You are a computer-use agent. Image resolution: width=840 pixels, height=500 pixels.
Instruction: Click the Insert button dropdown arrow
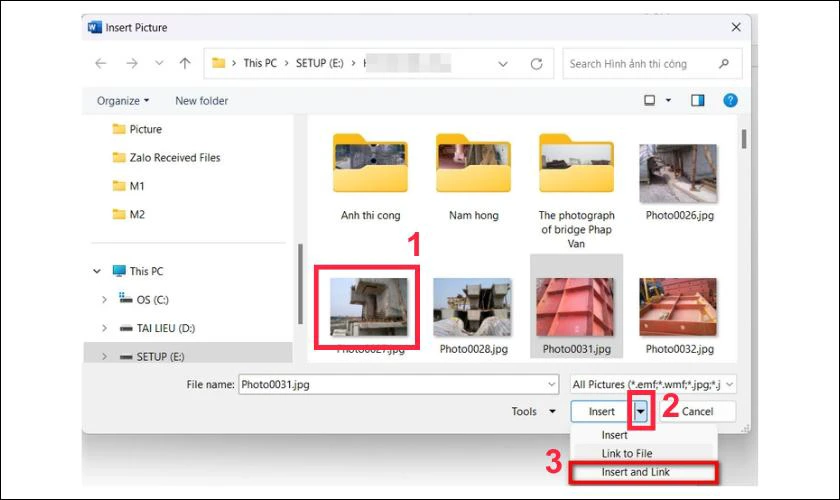[x=640, y=412]
